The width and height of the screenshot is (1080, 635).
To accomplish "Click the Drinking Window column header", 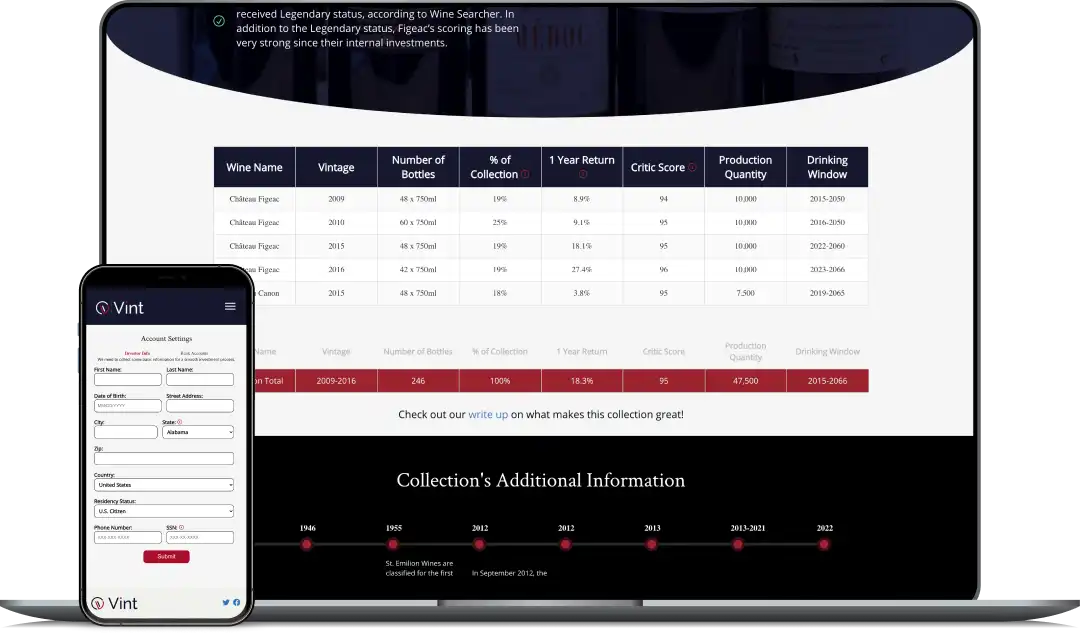I will (827, 167).
